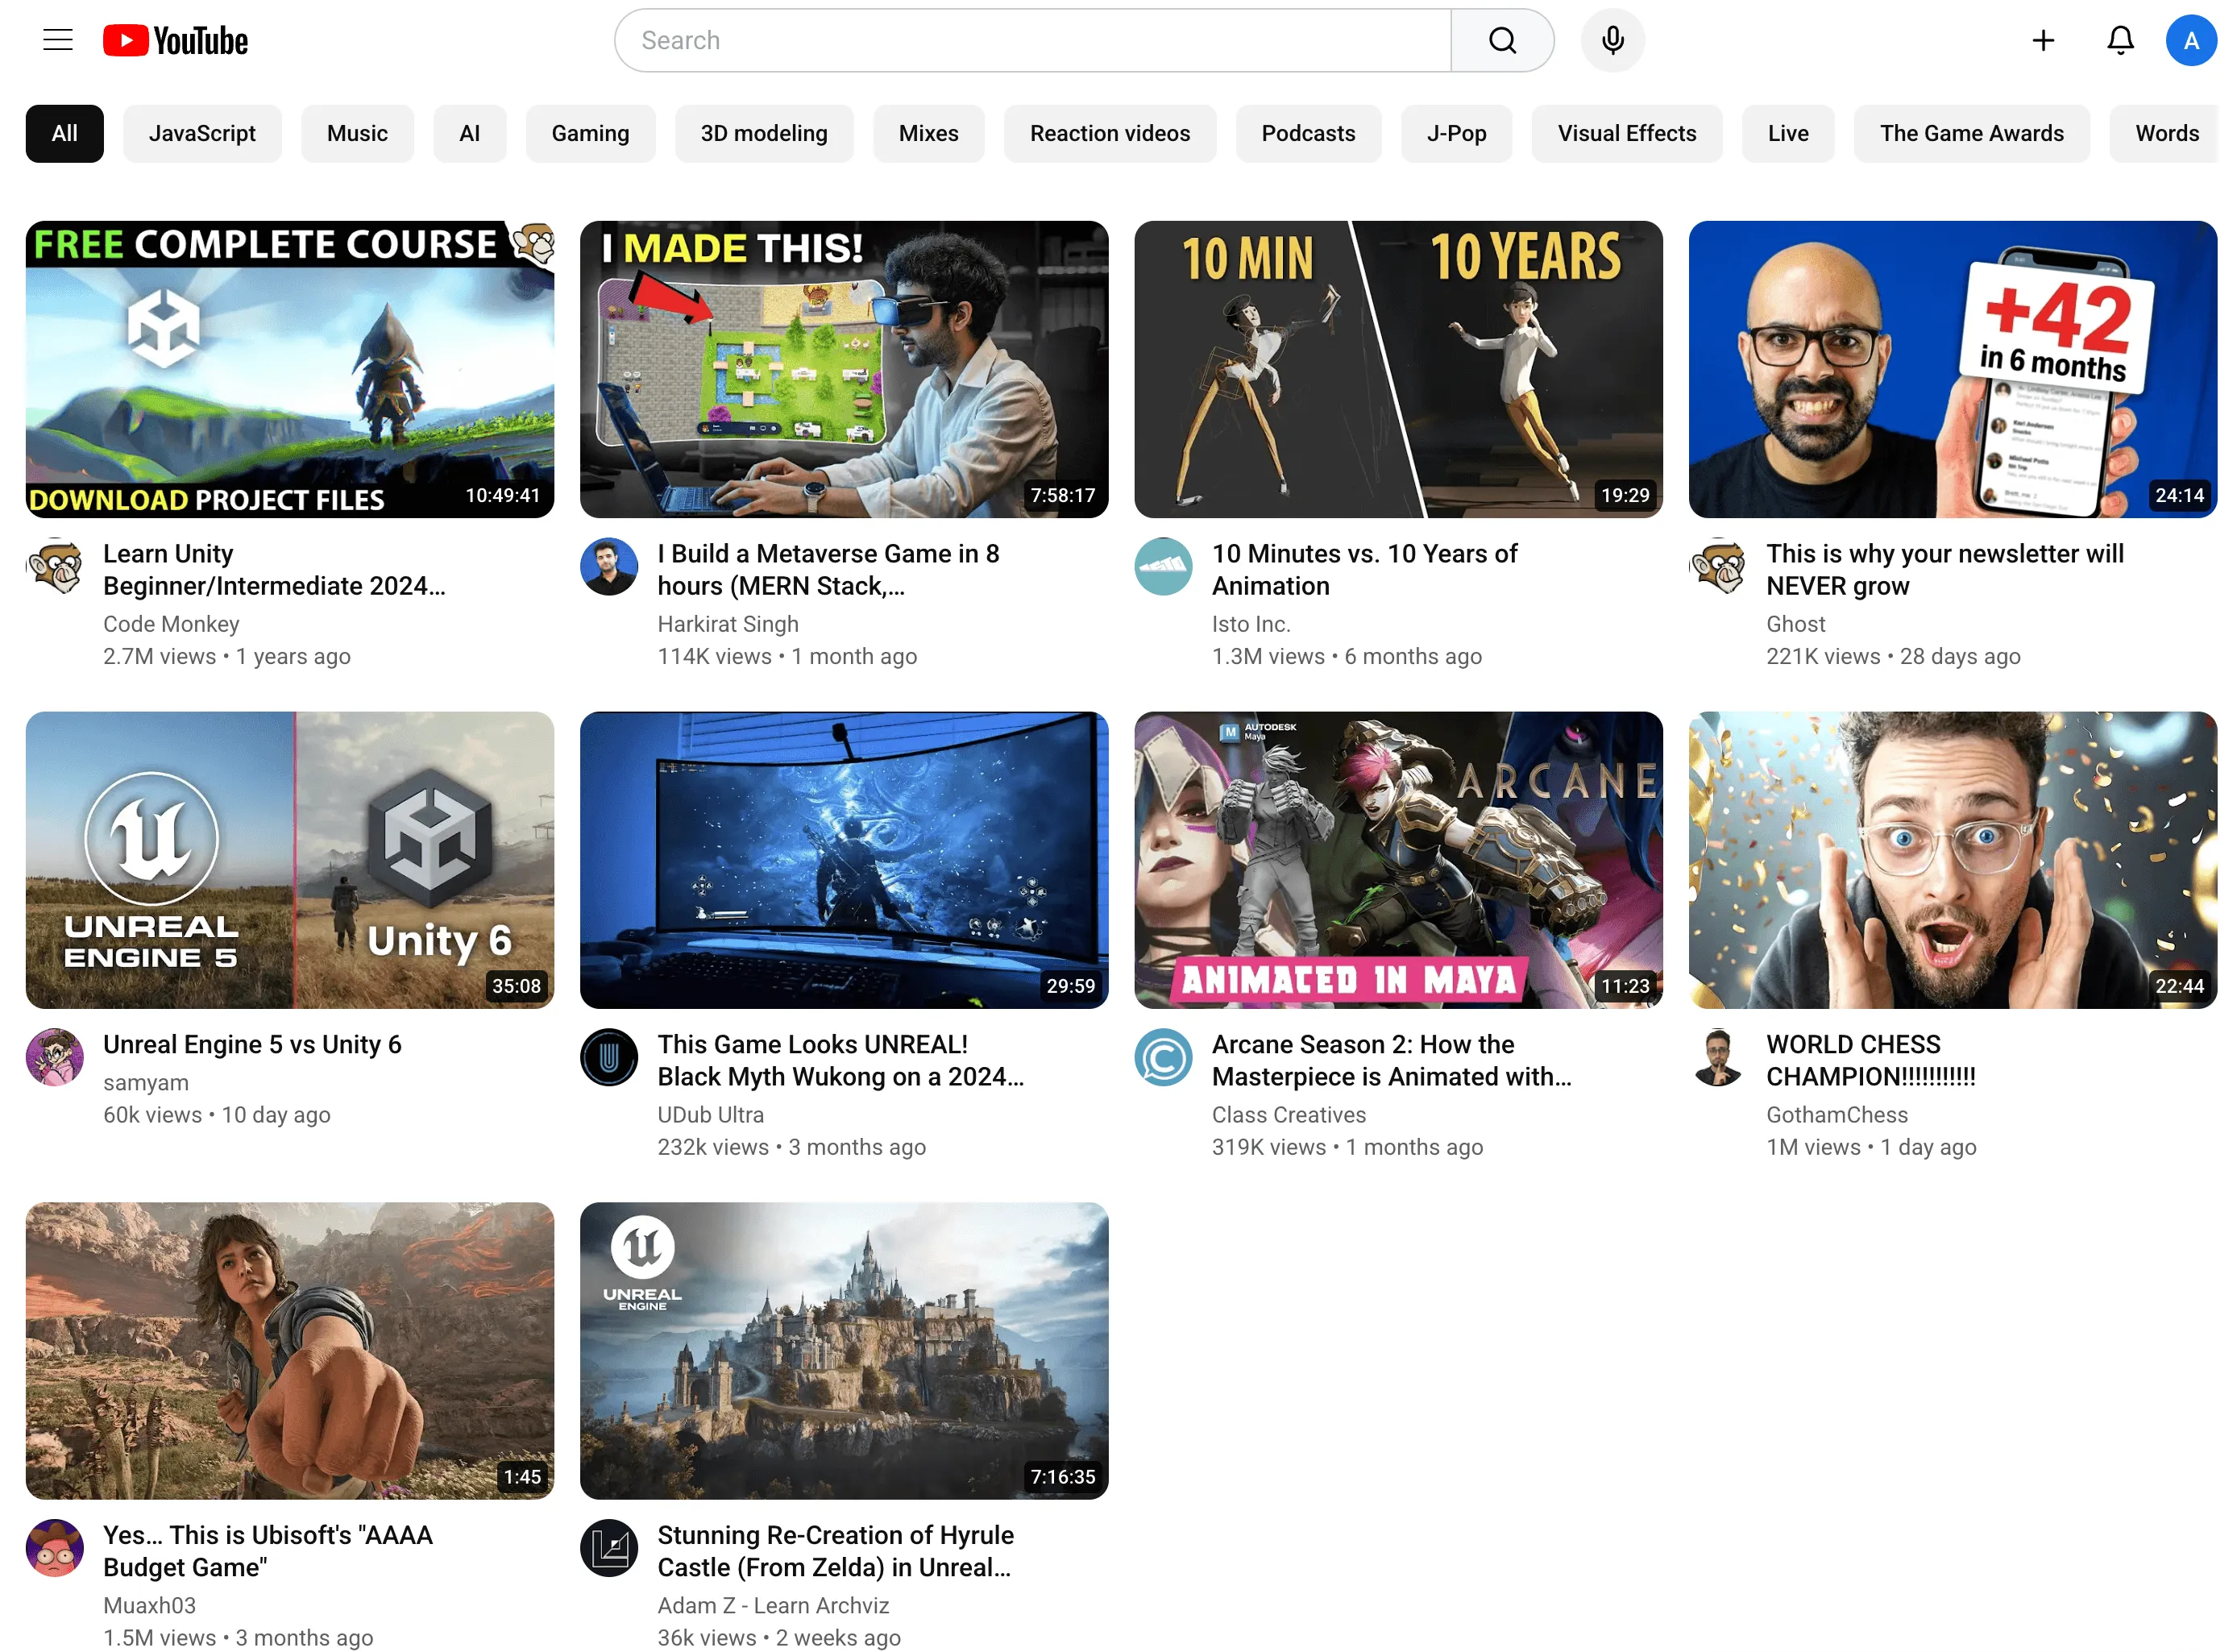Click title 'Learn Unity Beginner/Intermediate 2024'
Viewport: 2237px width, 1652px height.
click(x=274, y=570)
